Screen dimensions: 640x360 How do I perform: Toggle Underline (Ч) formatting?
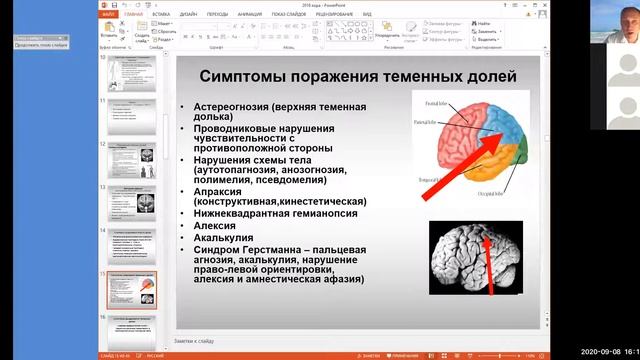coord(200,37)
